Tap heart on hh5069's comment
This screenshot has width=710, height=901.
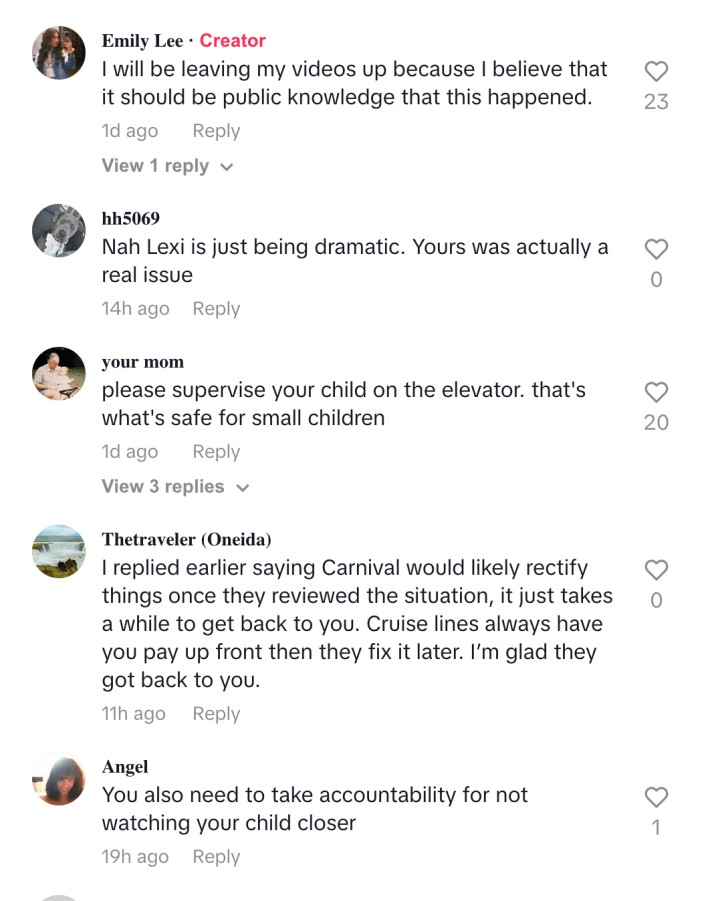(x=656, y=250)
